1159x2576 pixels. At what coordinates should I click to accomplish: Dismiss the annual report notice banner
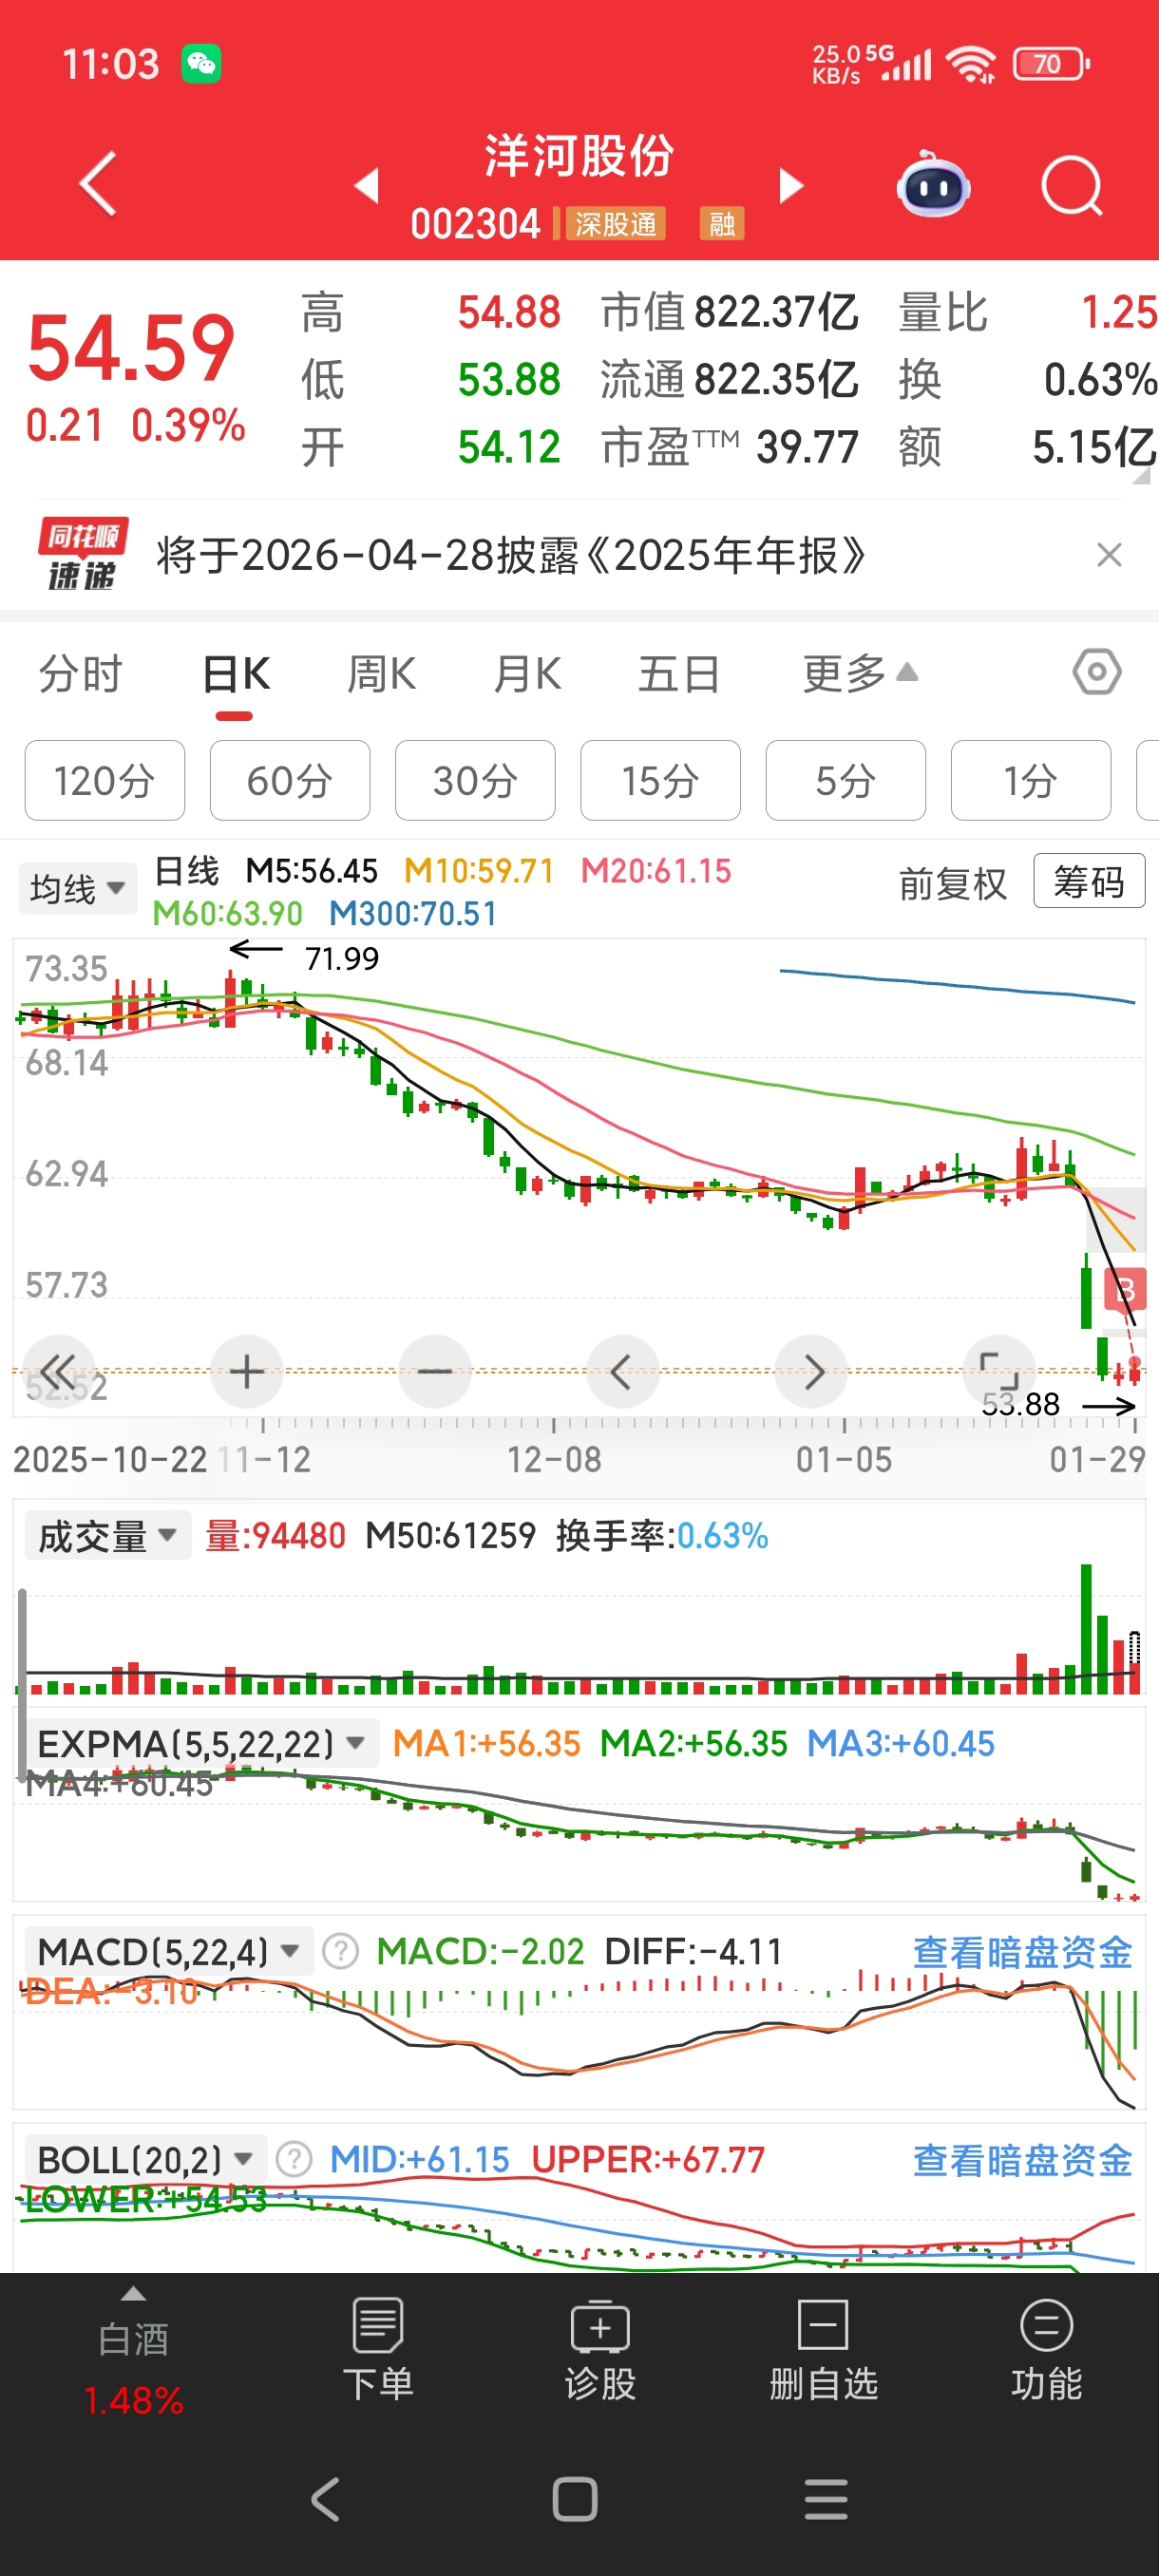pos(1109,555)
